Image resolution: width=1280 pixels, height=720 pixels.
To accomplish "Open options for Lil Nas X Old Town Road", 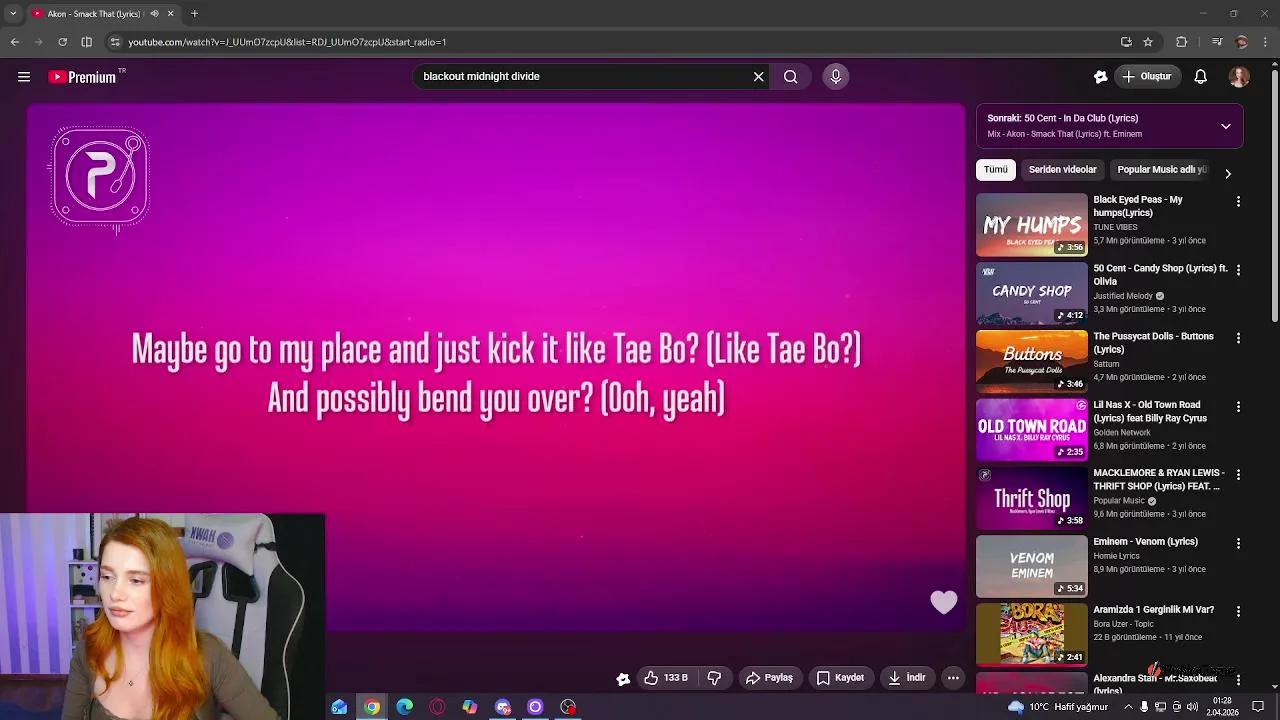I will click(x=1238, y=407).
